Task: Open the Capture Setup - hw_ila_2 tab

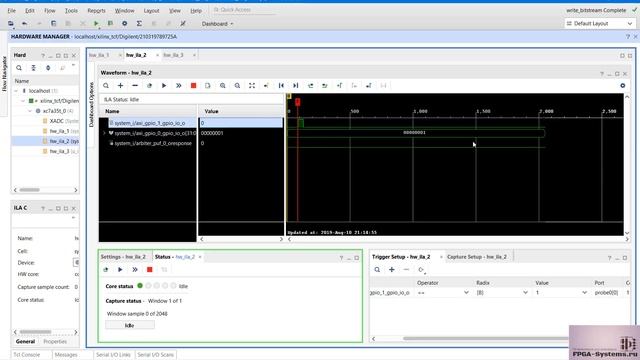Action: [x=477, y=257]
